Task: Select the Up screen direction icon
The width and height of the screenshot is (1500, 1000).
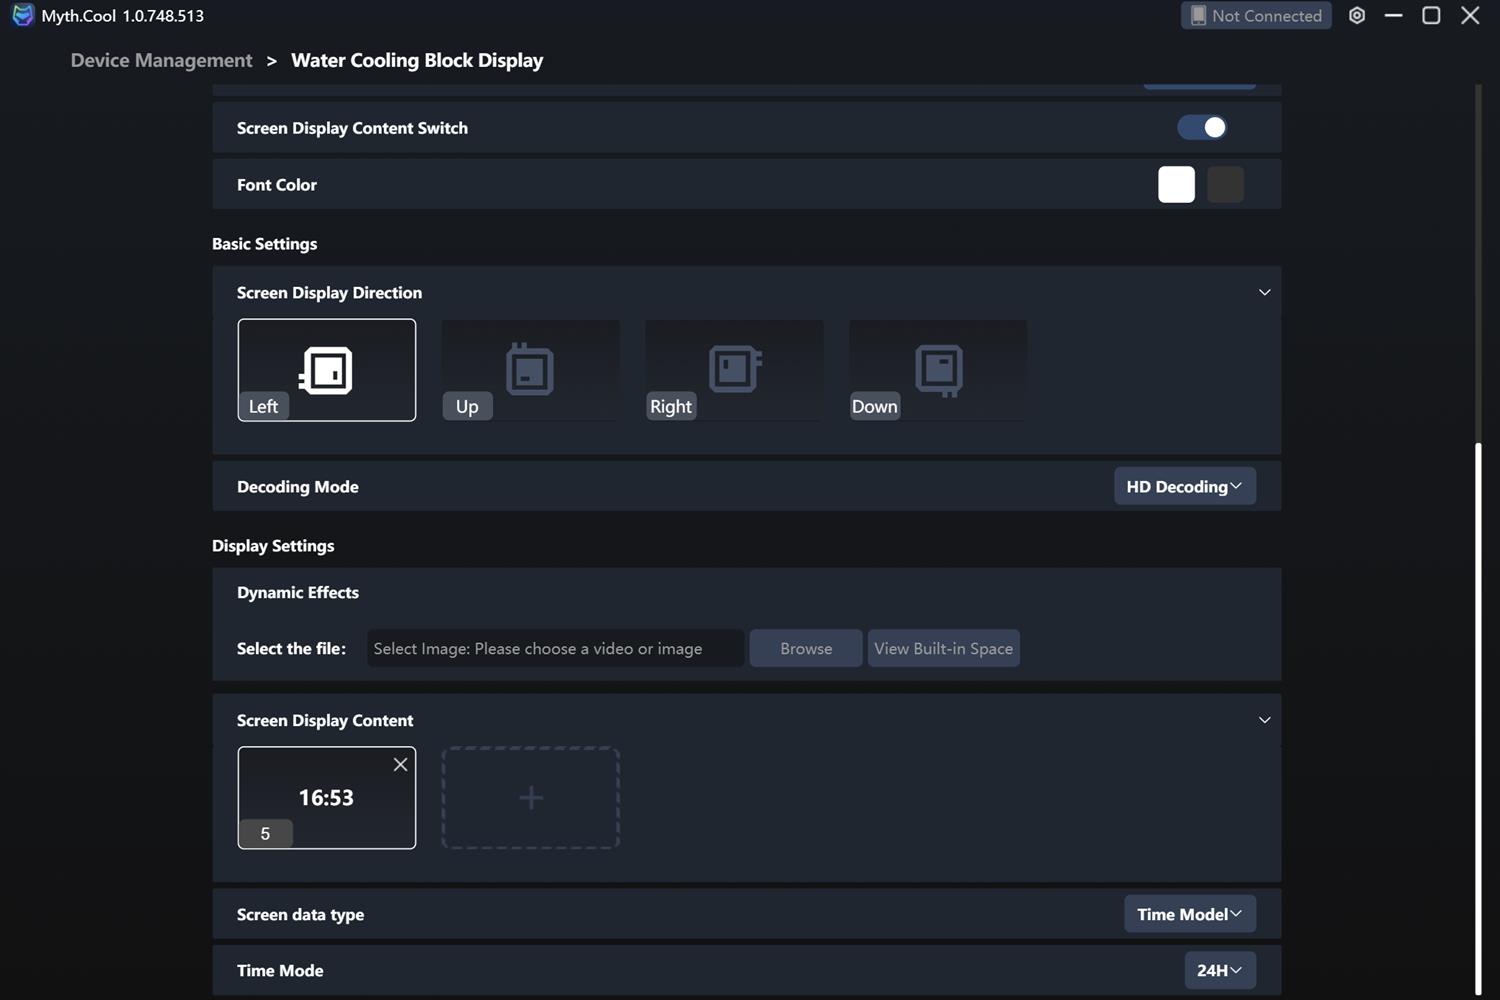Action: click(530, 370)
